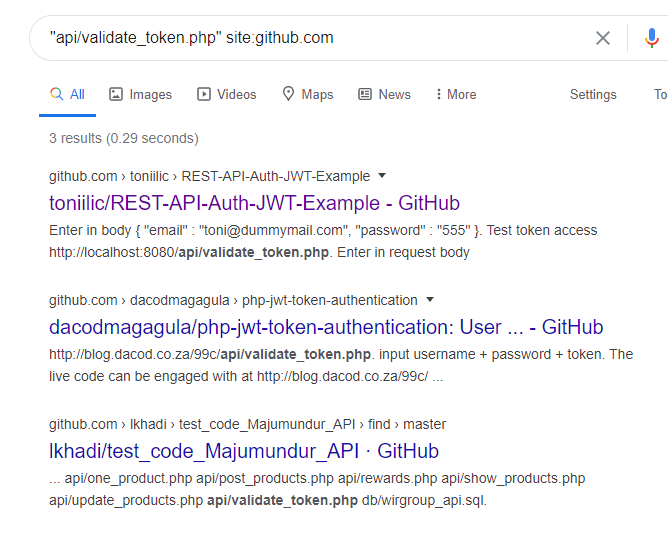Screen dimensions: 668x560
Task: Click the News tab newspaper icon
Action: tap(365, 94)
